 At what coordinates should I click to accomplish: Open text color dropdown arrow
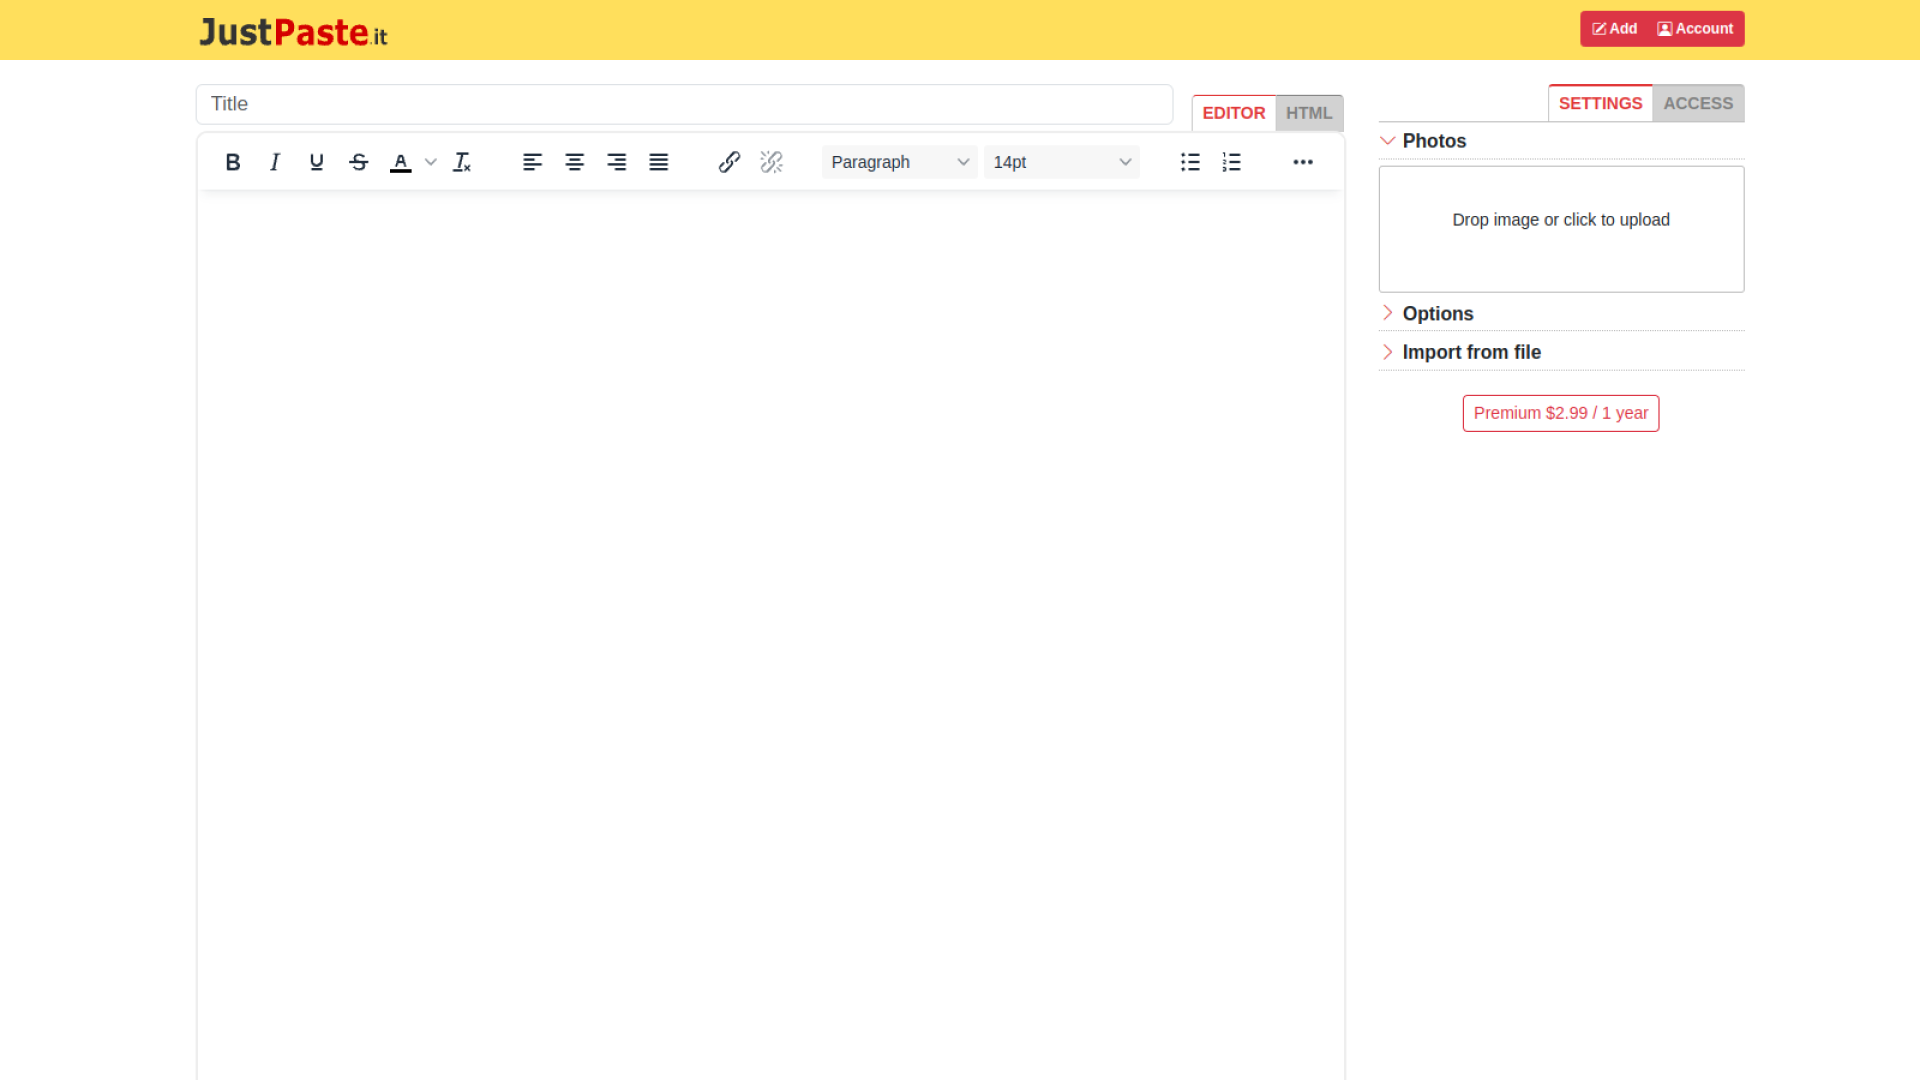431,162
